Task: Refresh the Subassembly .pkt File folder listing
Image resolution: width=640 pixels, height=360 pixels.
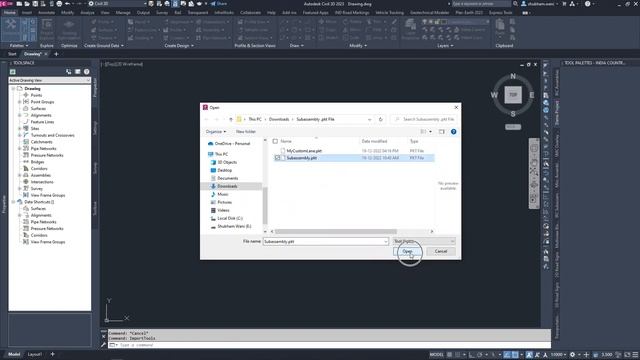Action: [380, 119]
